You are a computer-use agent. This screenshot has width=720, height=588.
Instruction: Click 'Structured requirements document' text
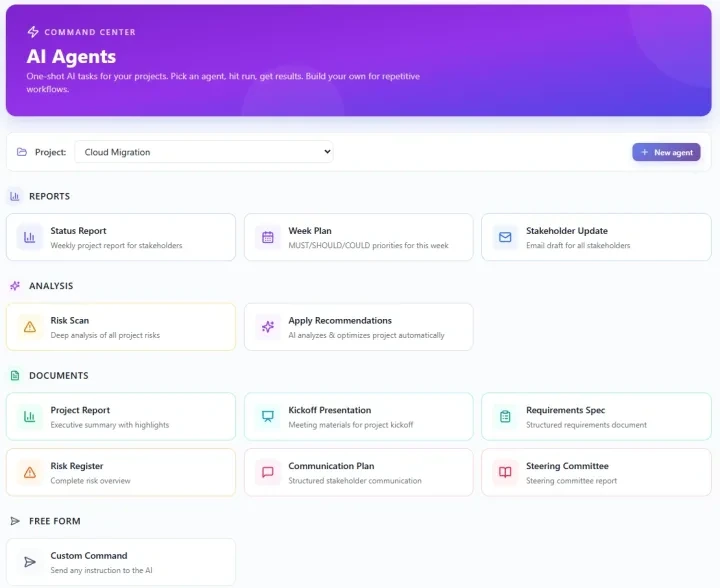tap(586, 425)
